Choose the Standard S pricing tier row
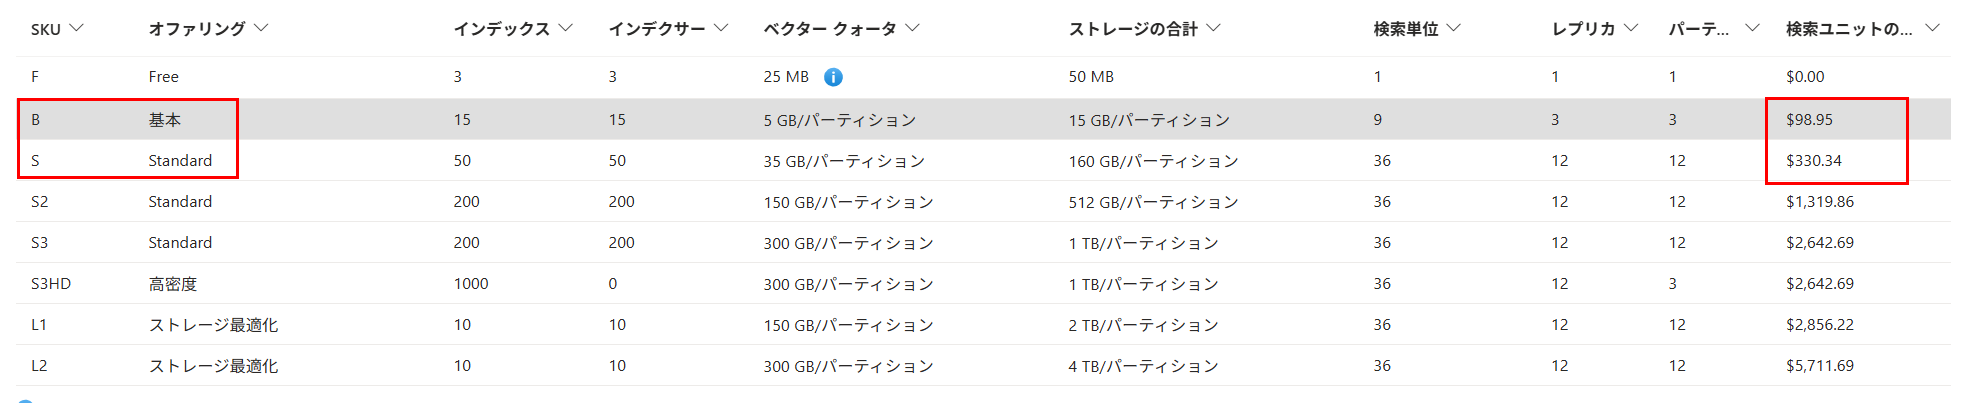This screenshot has height=403, width=1972. tap(983, 160)
